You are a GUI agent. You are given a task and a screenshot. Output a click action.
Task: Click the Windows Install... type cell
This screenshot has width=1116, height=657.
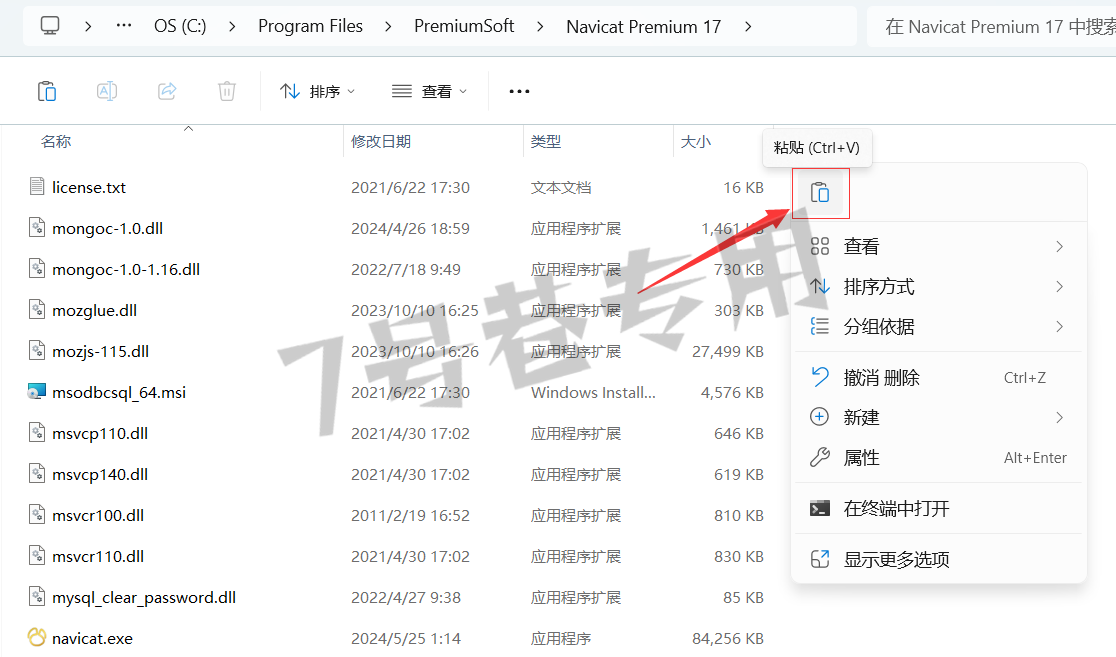pyautogui.click(x=594, y=392)
